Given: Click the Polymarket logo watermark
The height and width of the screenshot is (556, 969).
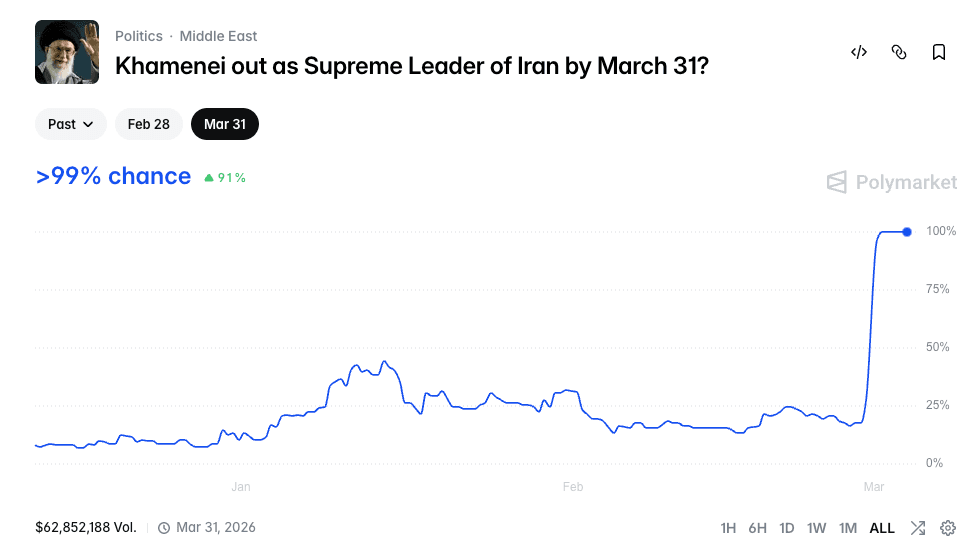Looking at the screenshot, I should point(892,182).
